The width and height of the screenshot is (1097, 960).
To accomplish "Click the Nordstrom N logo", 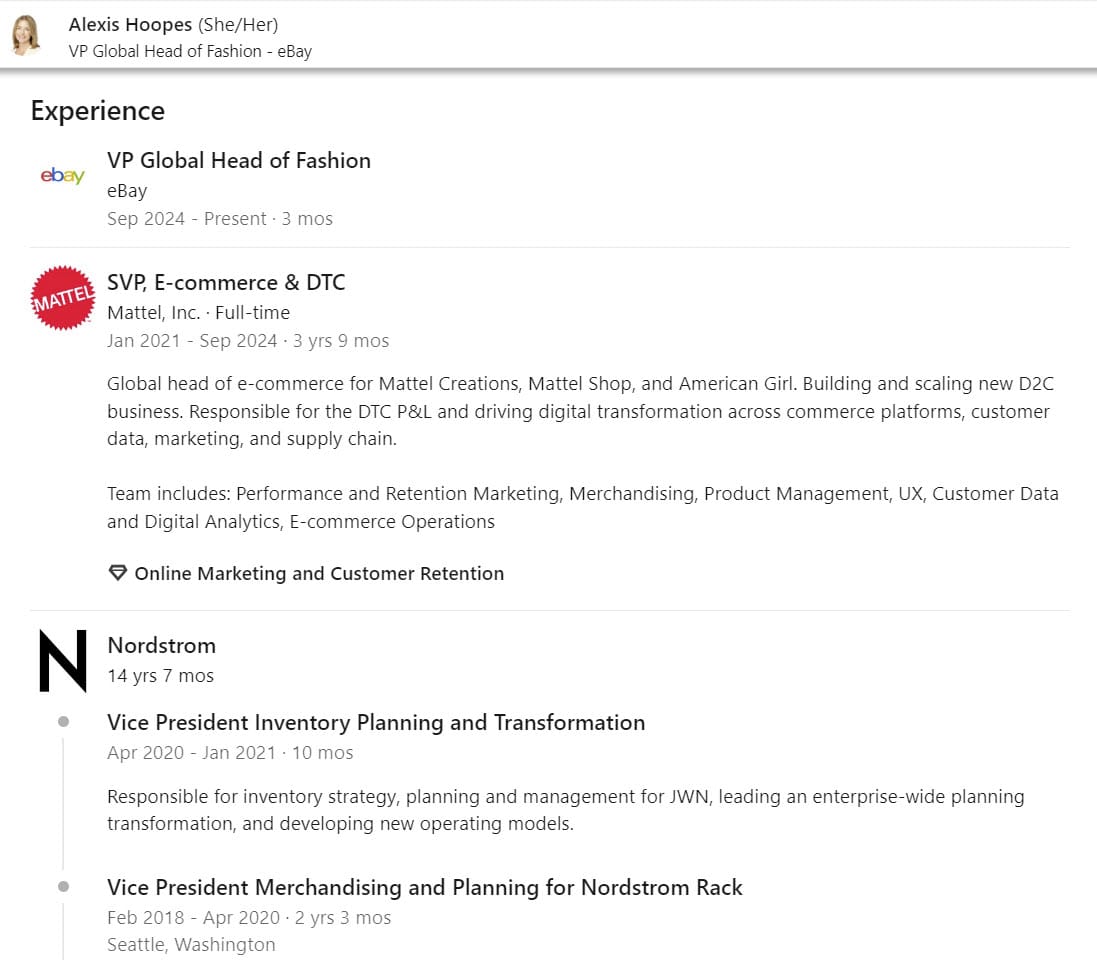I will tap(63, 661).
